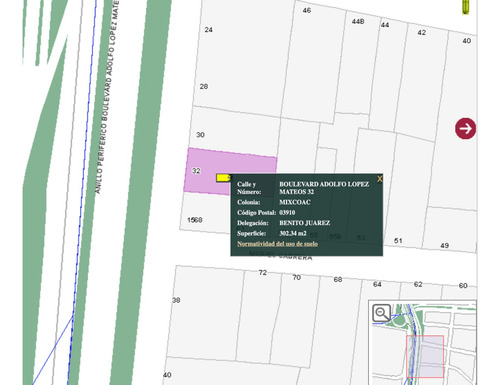
Task: Select the parcel labeled 24
Action: pyautogui.click(x=209, y=30)
